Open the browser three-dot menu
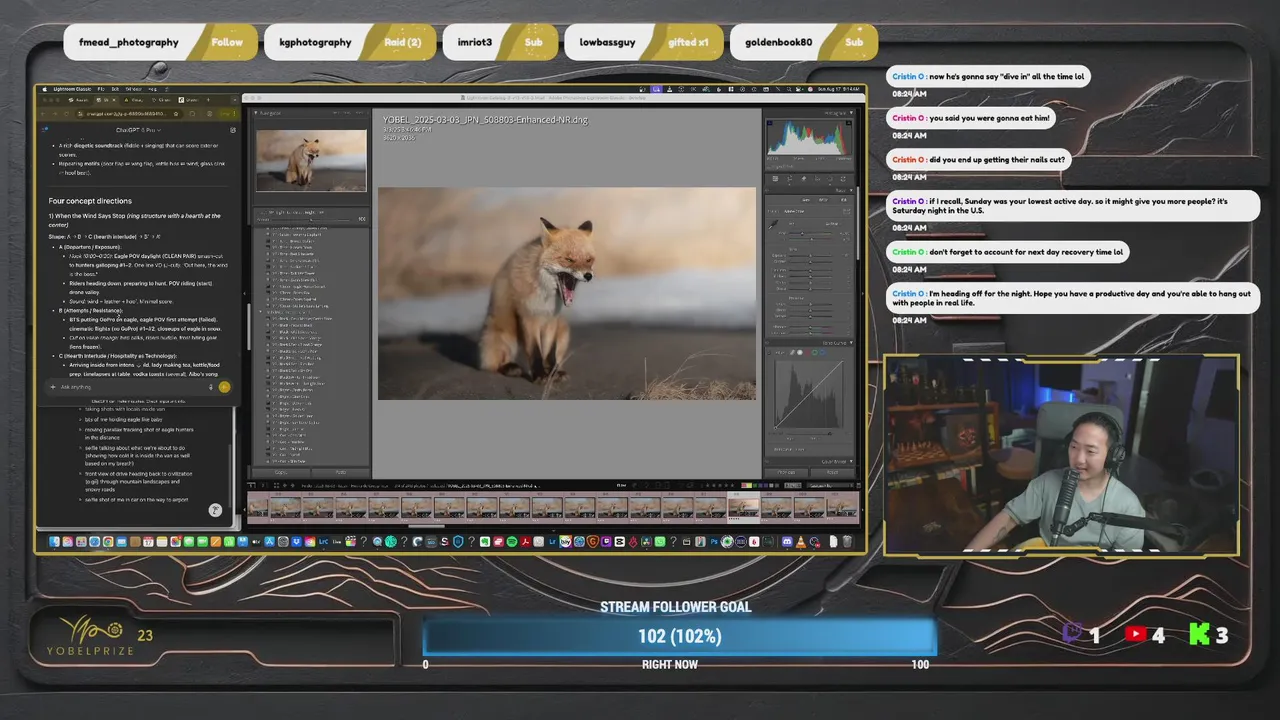This screenshot has width=1280, height=720. (x=234, y=114)
